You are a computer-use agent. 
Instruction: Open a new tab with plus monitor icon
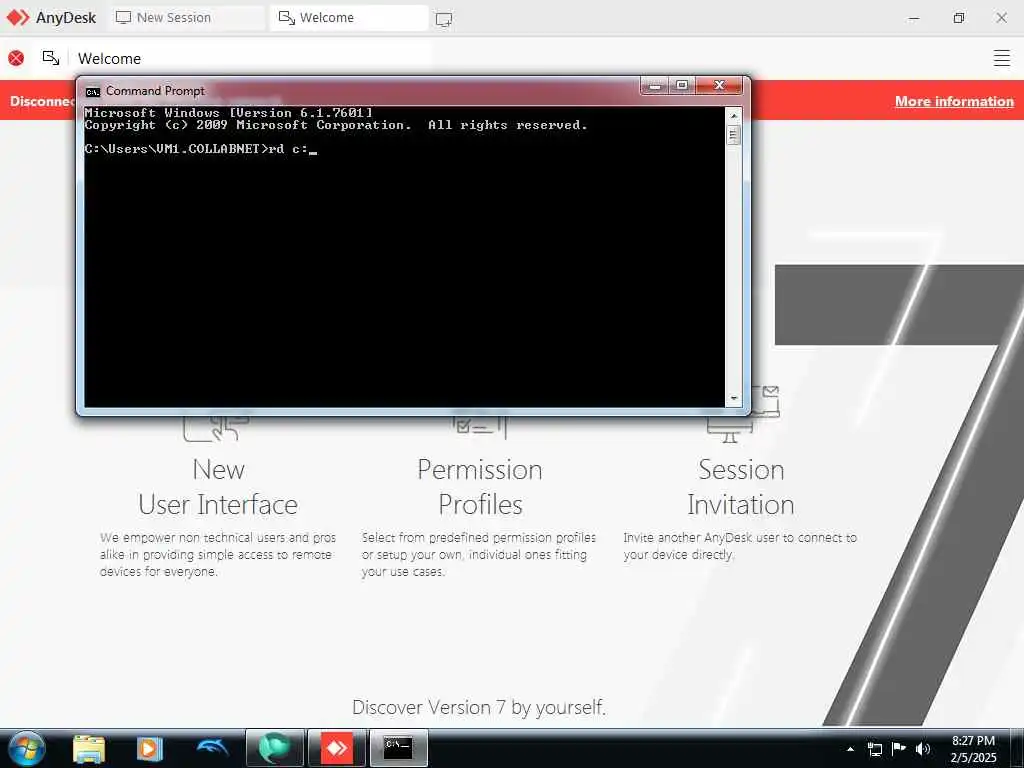444,19
